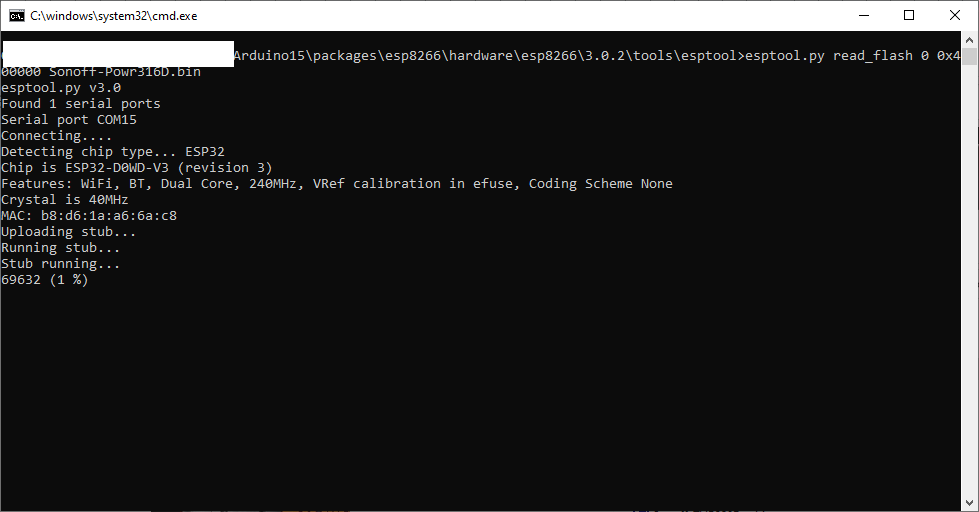This screenshot has height=512, width=979.
Task: Click the Uploading stub... line
Action: click(x=69, y=232)
